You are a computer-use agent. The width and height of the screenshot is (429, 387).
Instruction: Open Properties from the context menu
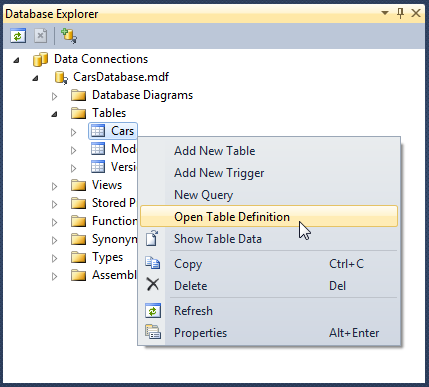coord(269,333)
